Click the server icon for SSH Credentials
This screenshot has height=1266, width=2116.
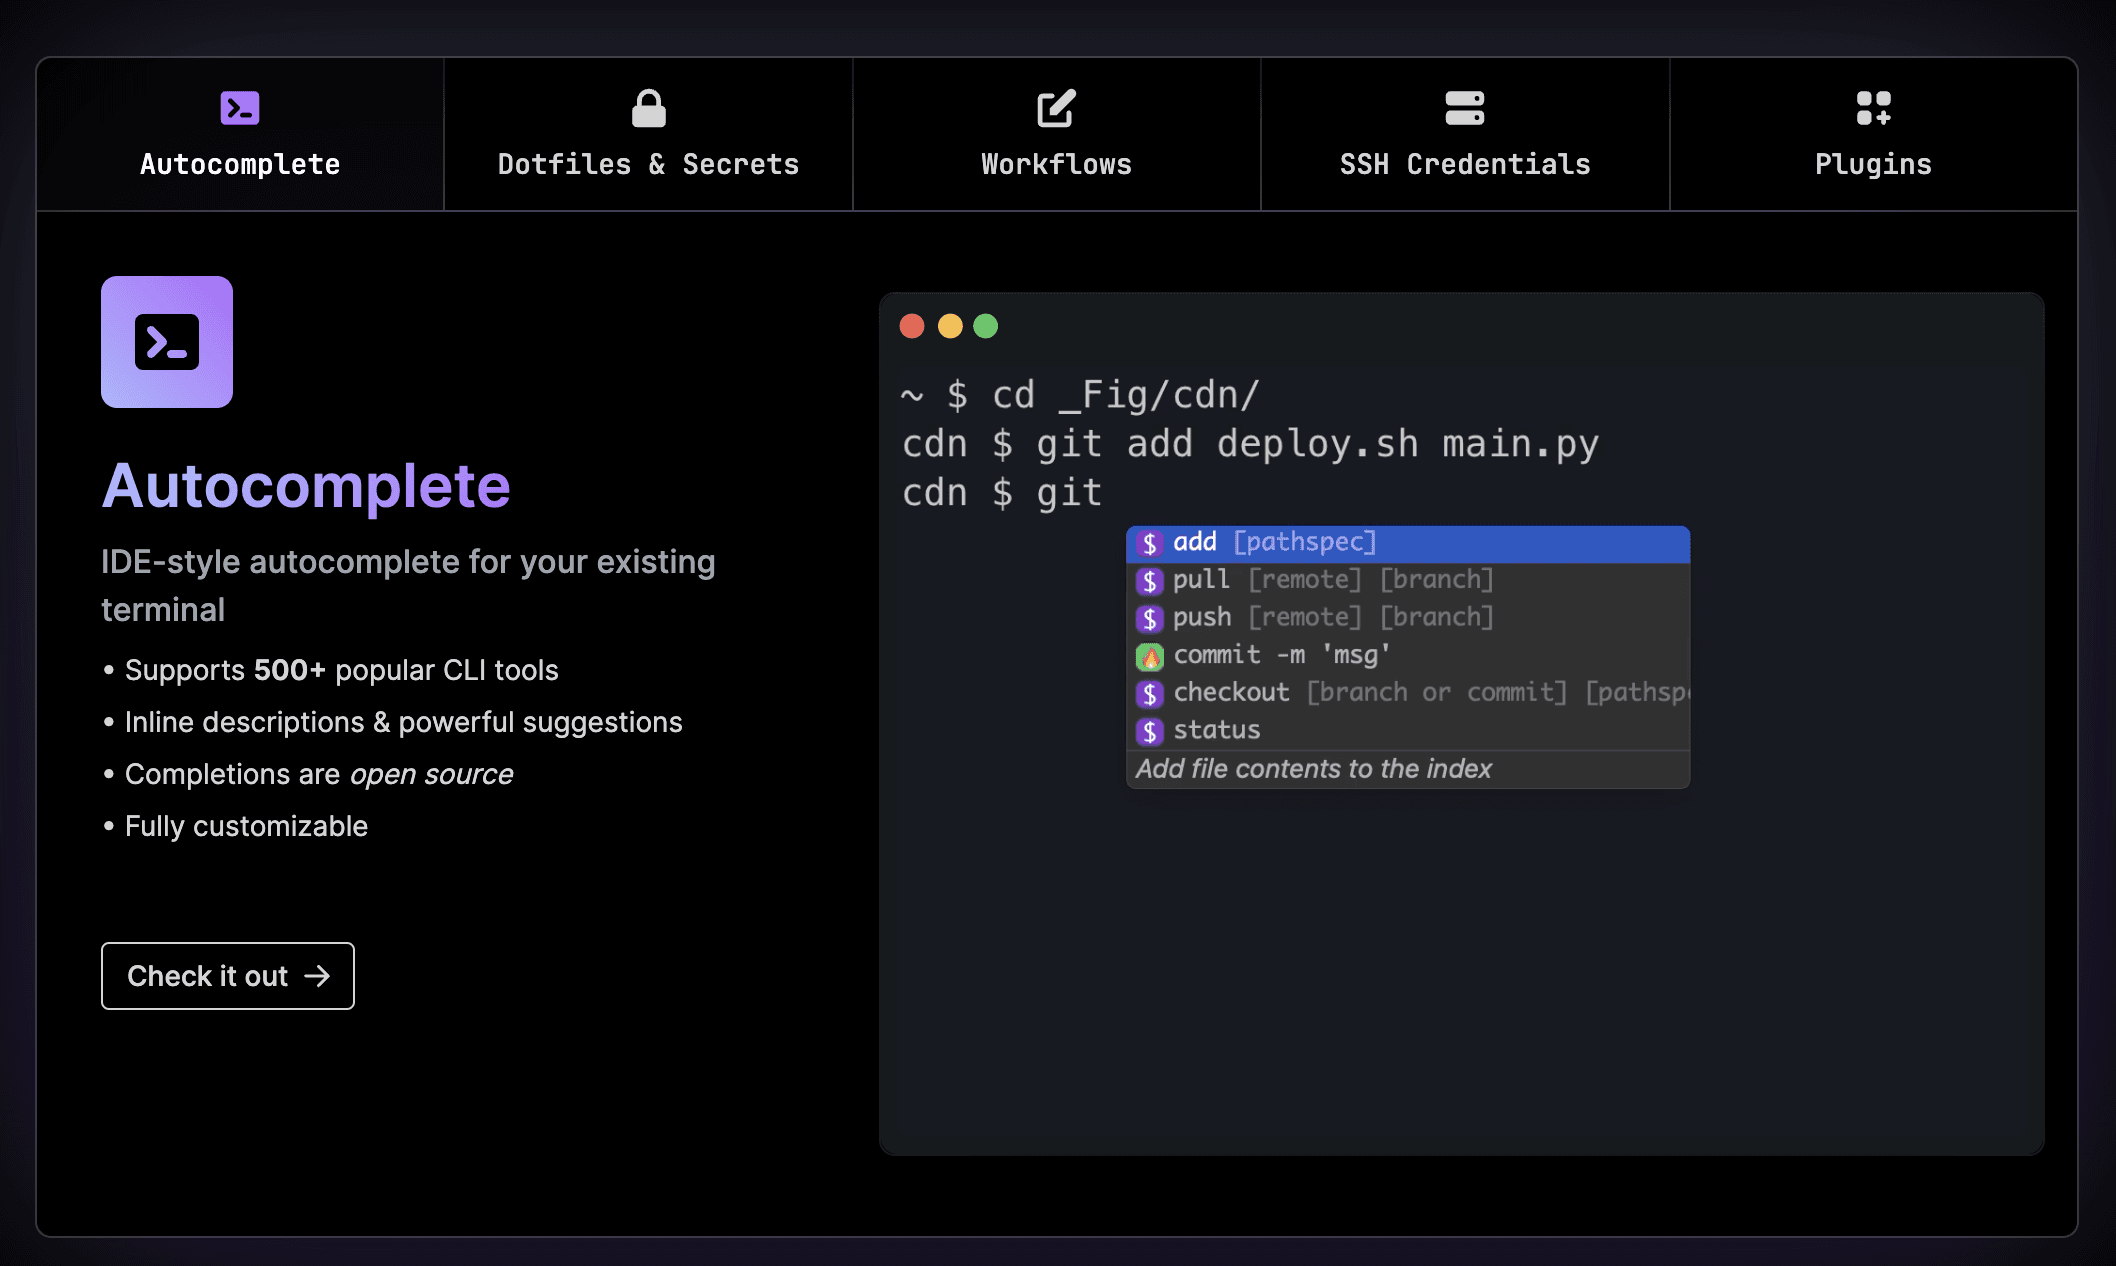[x=1465, y=108]
